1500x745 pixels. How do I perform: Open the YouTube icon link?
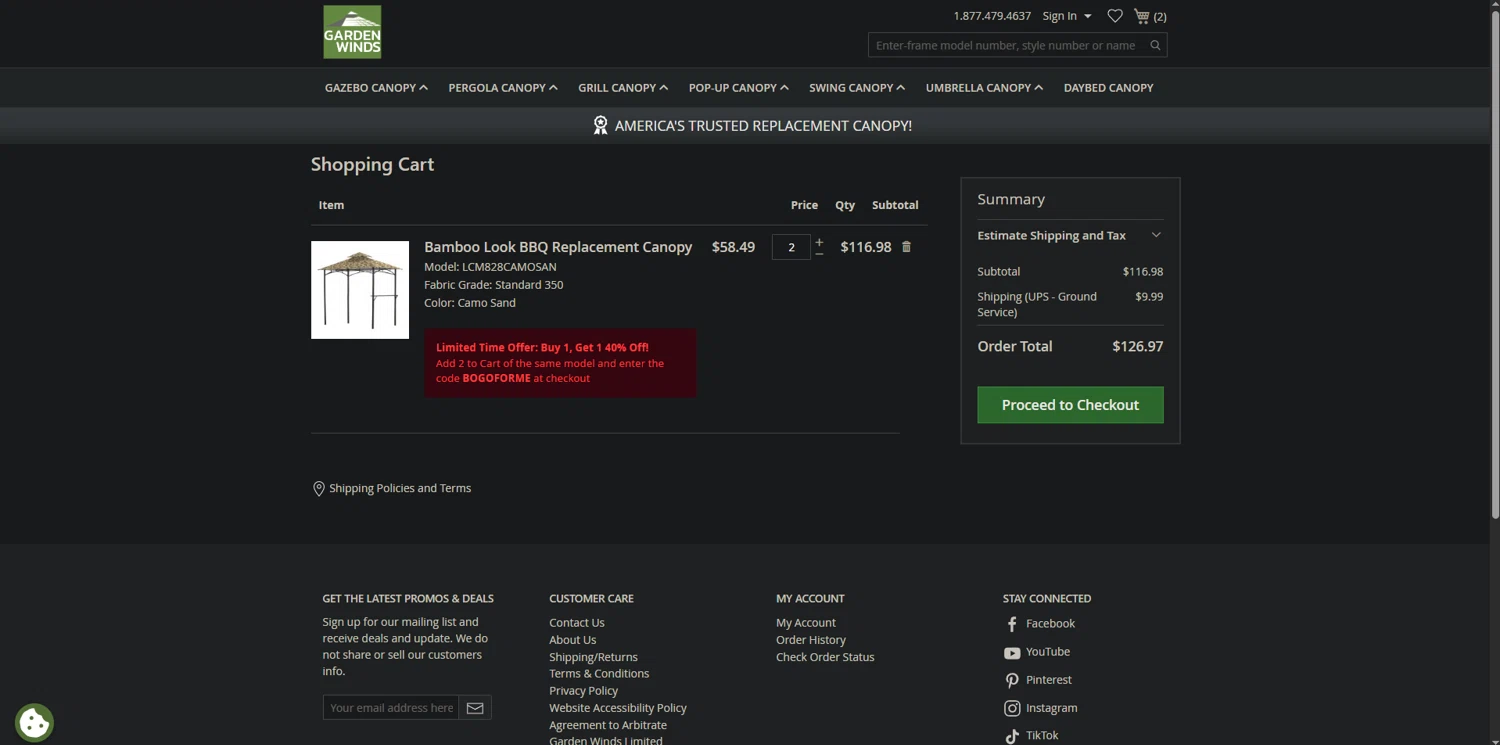[1012, 652]
